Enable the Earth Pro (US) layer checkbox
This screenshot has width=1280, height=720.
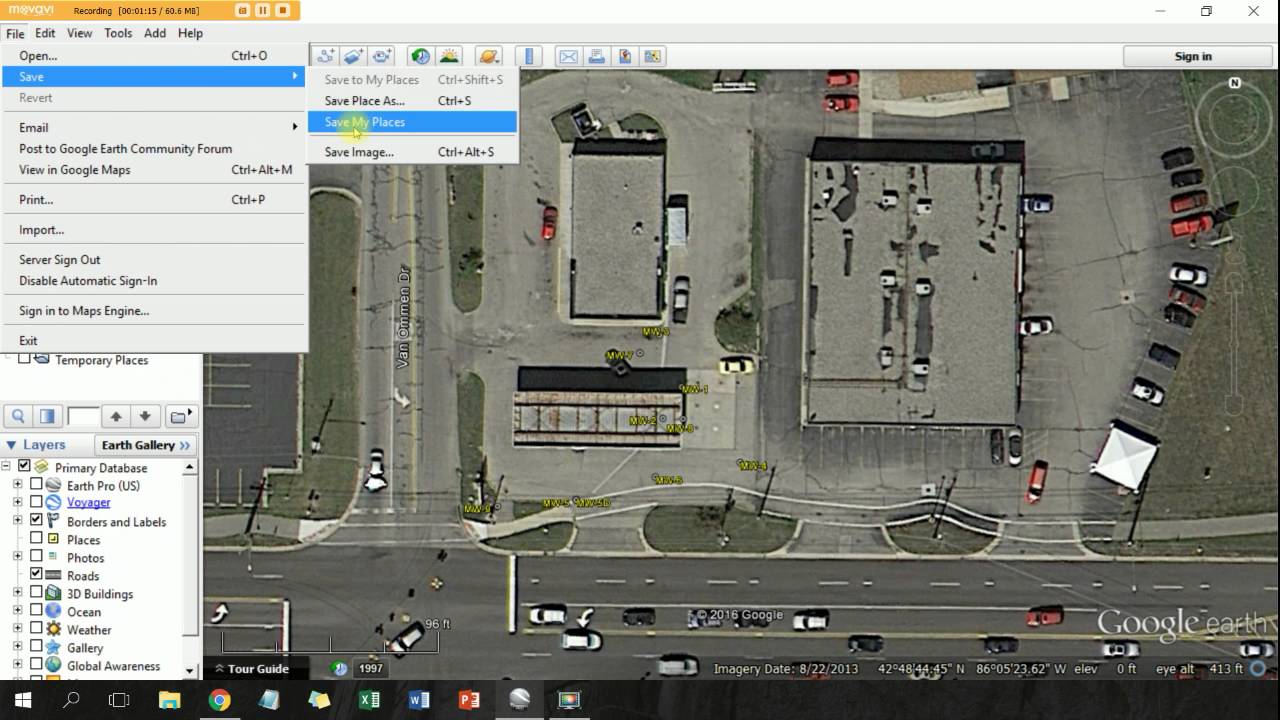pos(36,485)
